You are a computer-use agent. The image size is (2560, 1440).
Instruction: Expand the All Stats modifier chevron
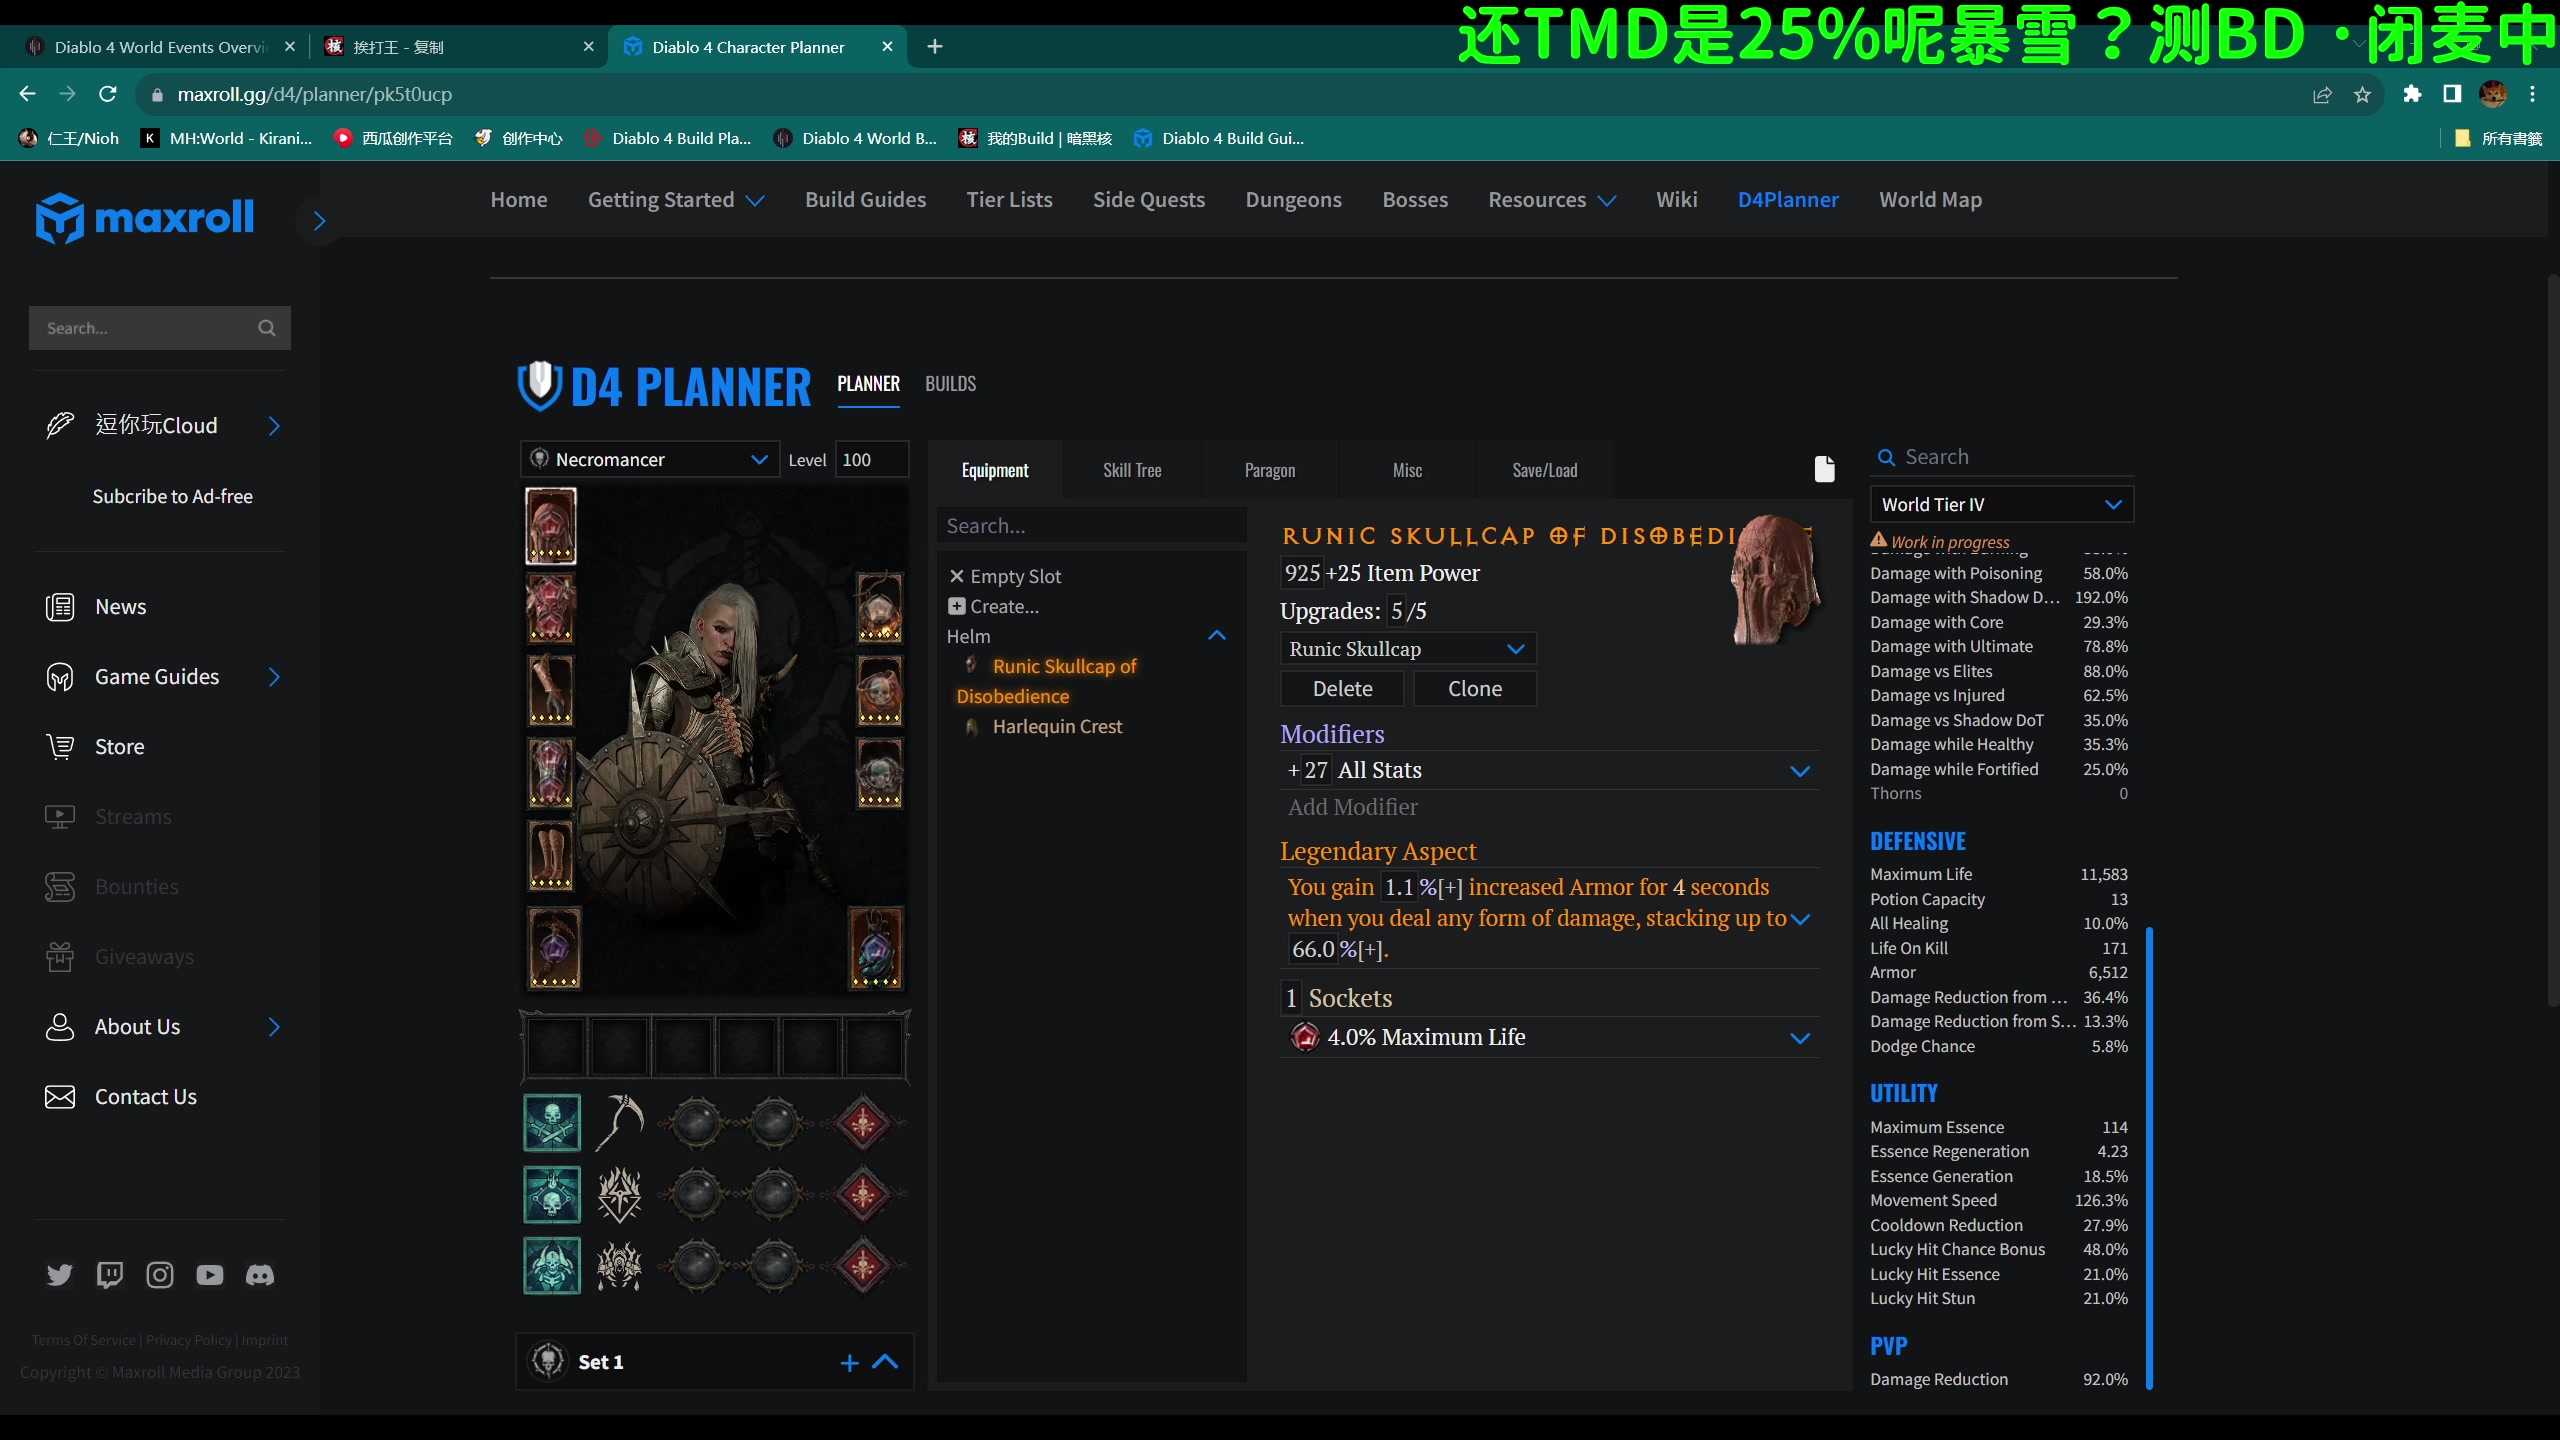click(1800, 771)
